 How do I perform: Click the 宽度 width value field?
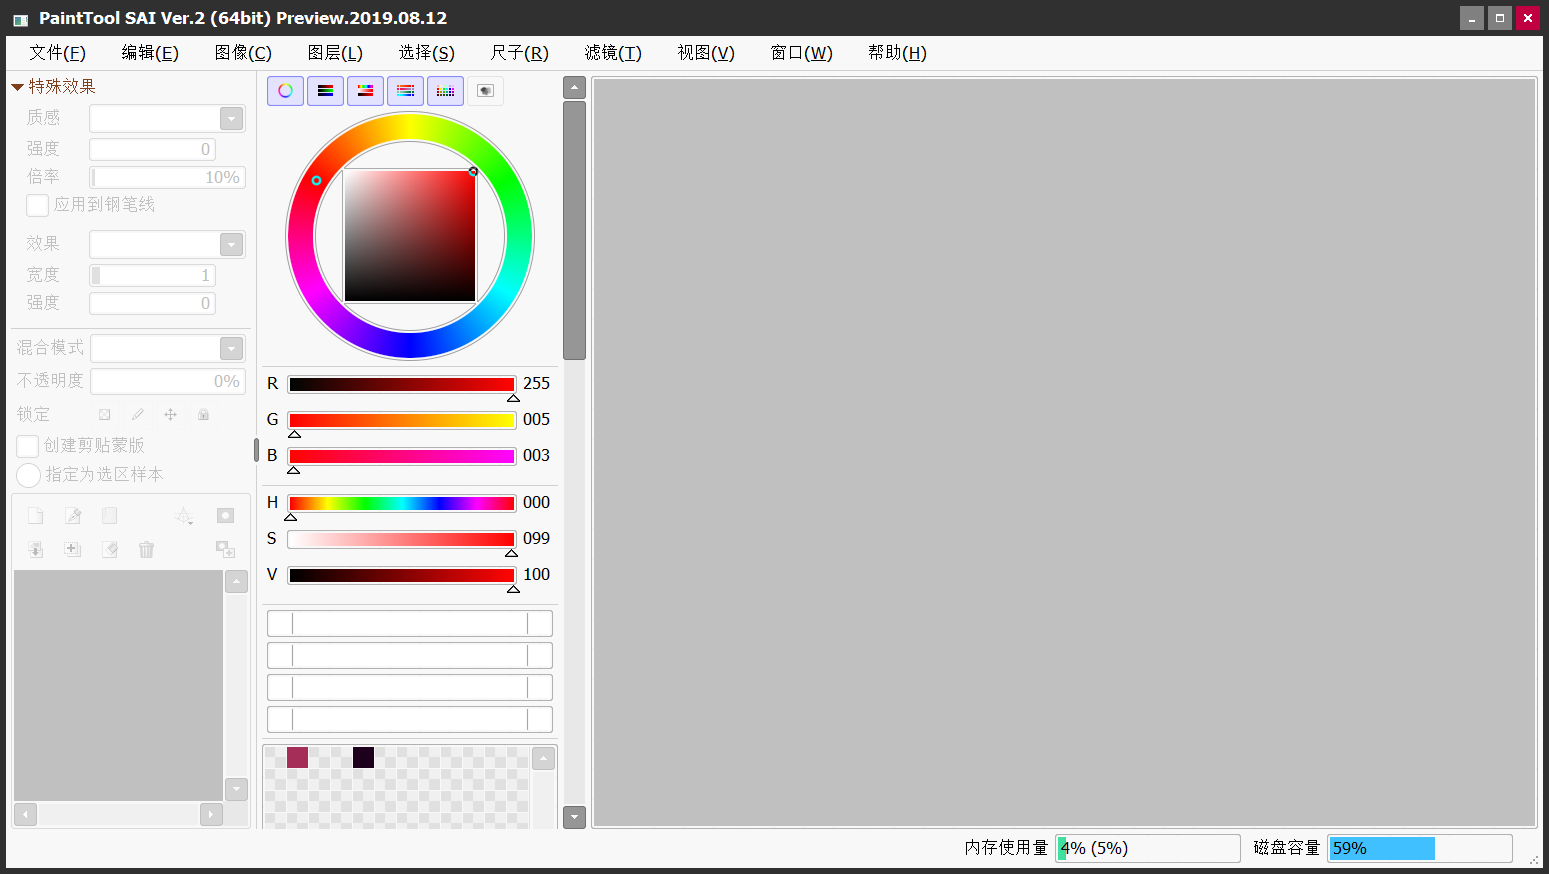pyautogui.click(x=152, y=275)
